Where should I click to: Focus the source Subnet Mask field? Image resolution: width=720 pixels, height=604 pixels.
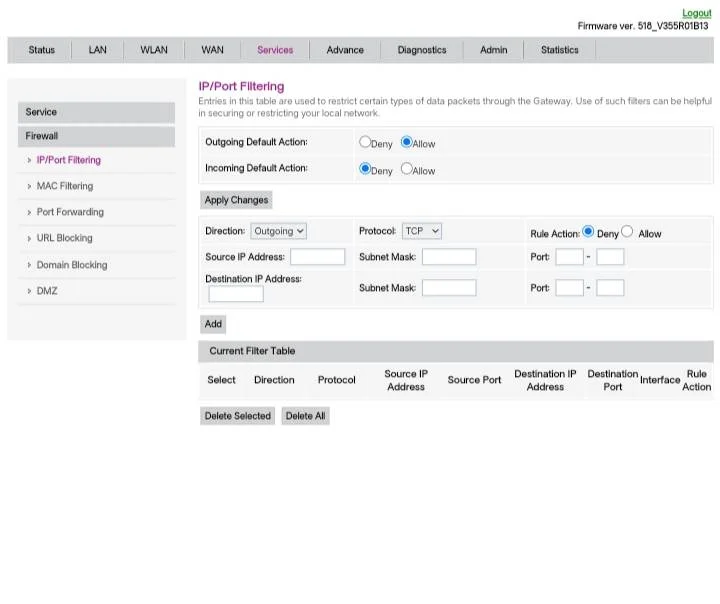(x=449, y=257)
